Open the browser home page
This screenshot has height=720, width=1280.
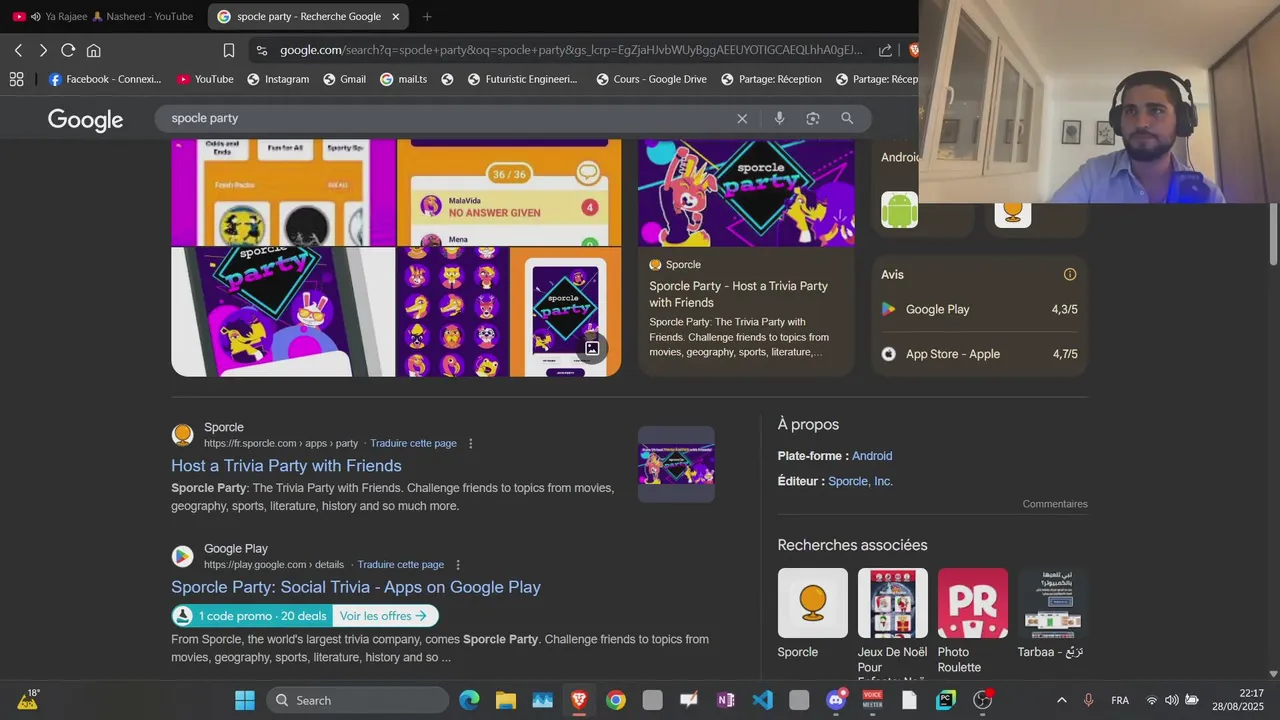coord(94,50)
